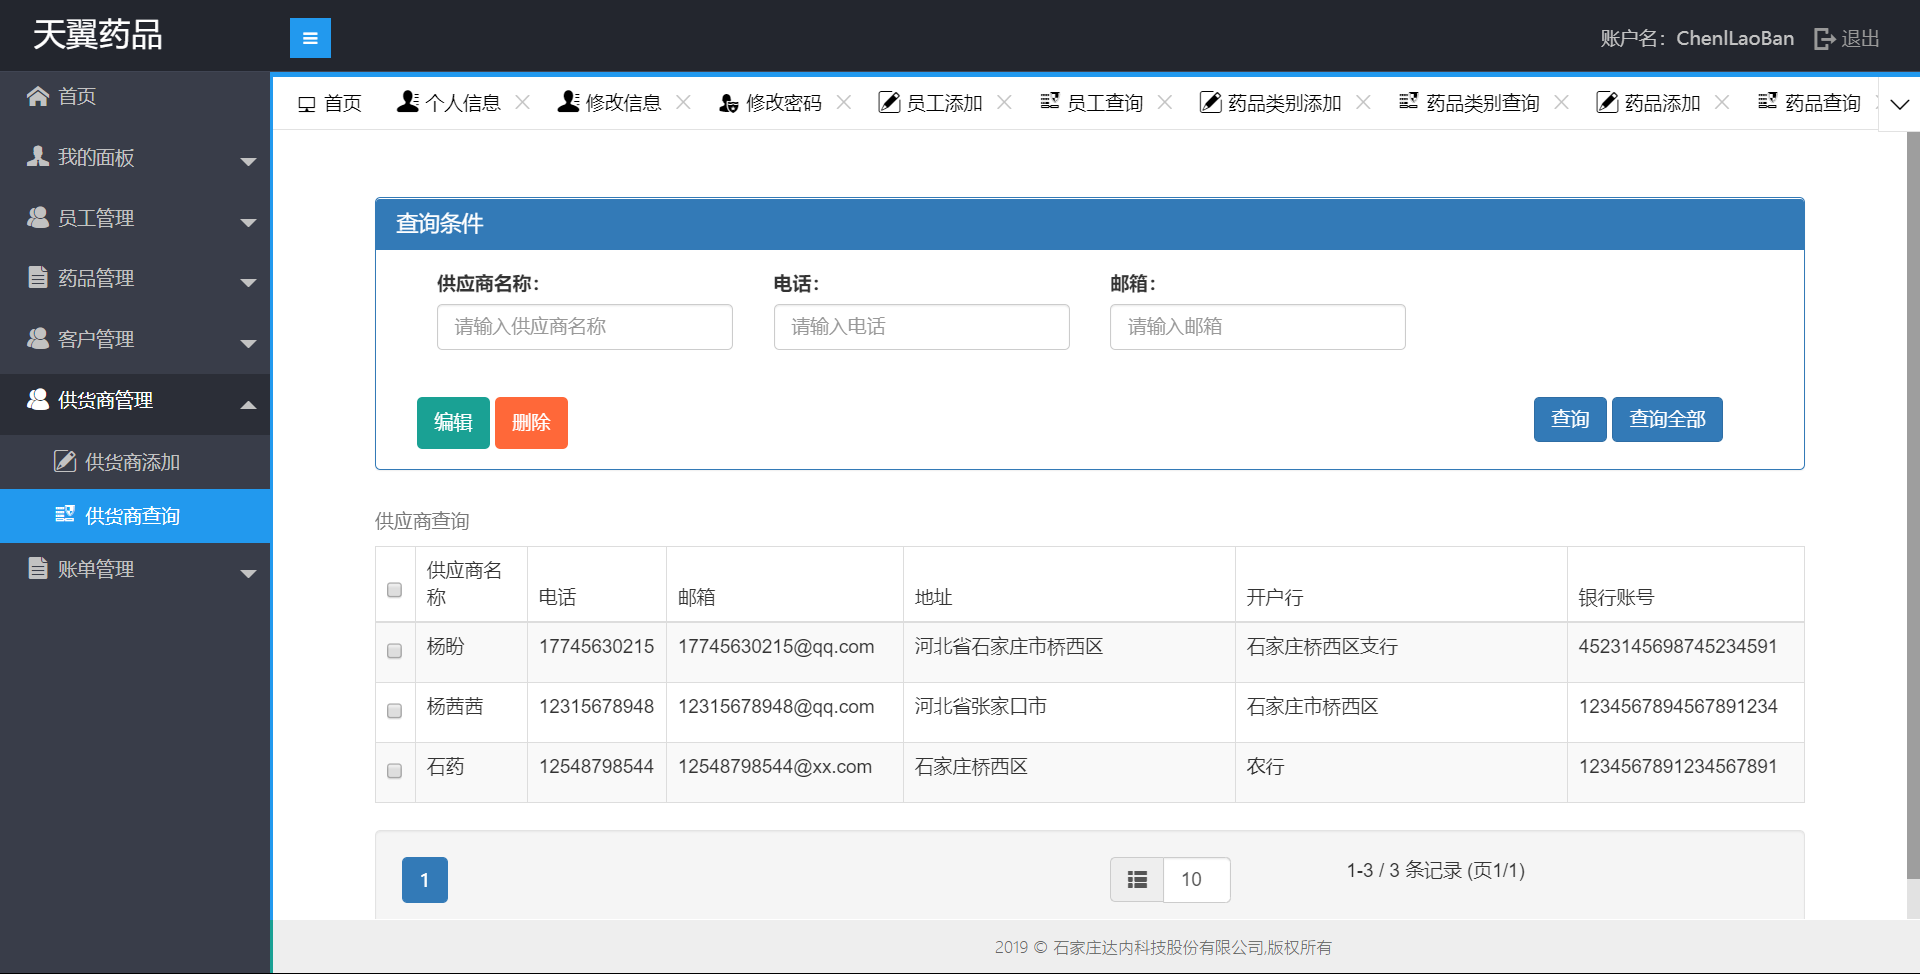Close the 员工查询 tab
This screenshot has width=1920, height=974.
point(1165,102)
